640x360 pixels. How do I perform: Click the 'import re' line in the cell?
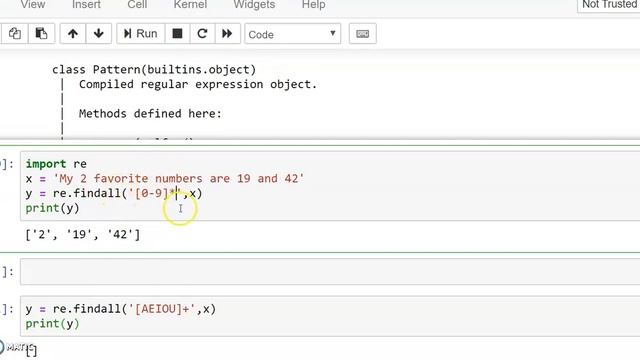tap(56, 164)
